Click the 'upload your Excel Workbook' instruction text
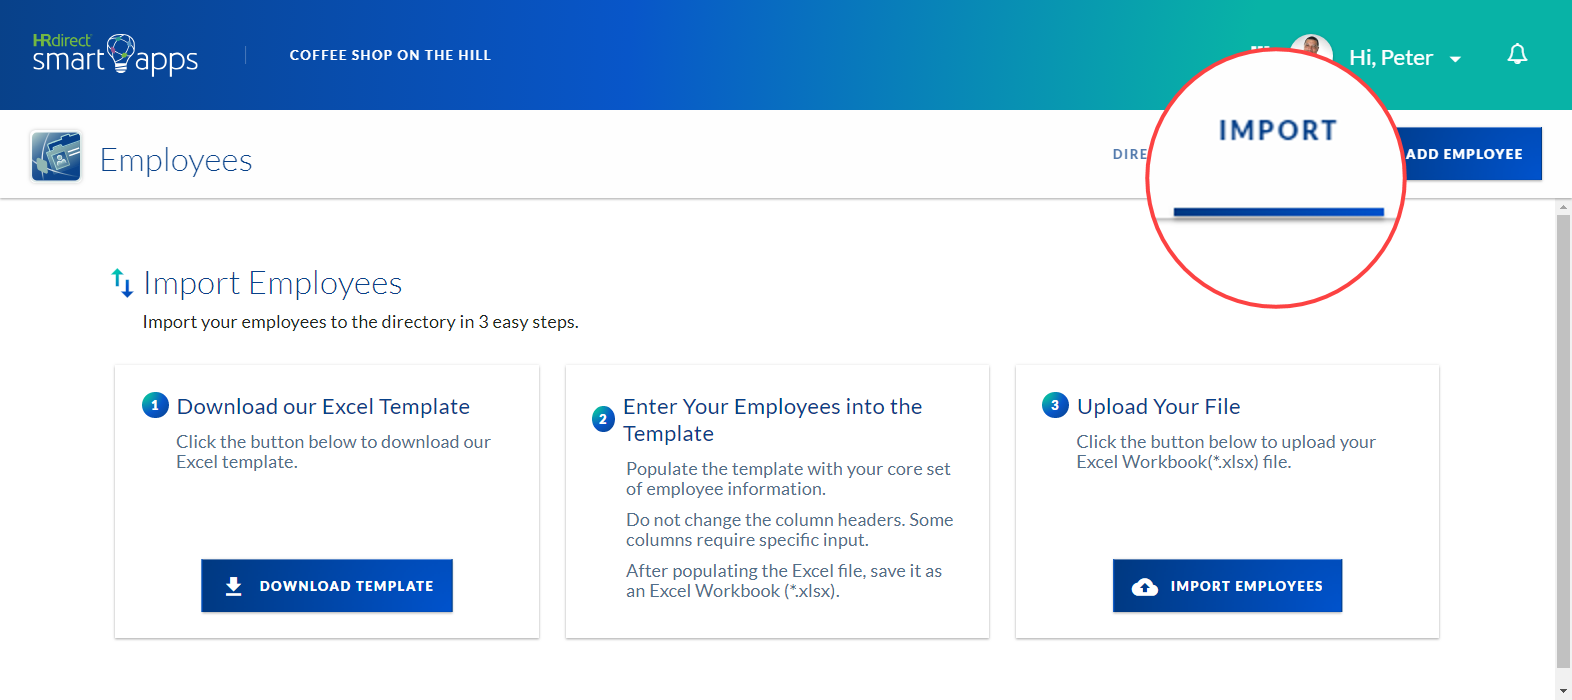The height and width of the screenshot is (700, 1572). pos(1226,452)
